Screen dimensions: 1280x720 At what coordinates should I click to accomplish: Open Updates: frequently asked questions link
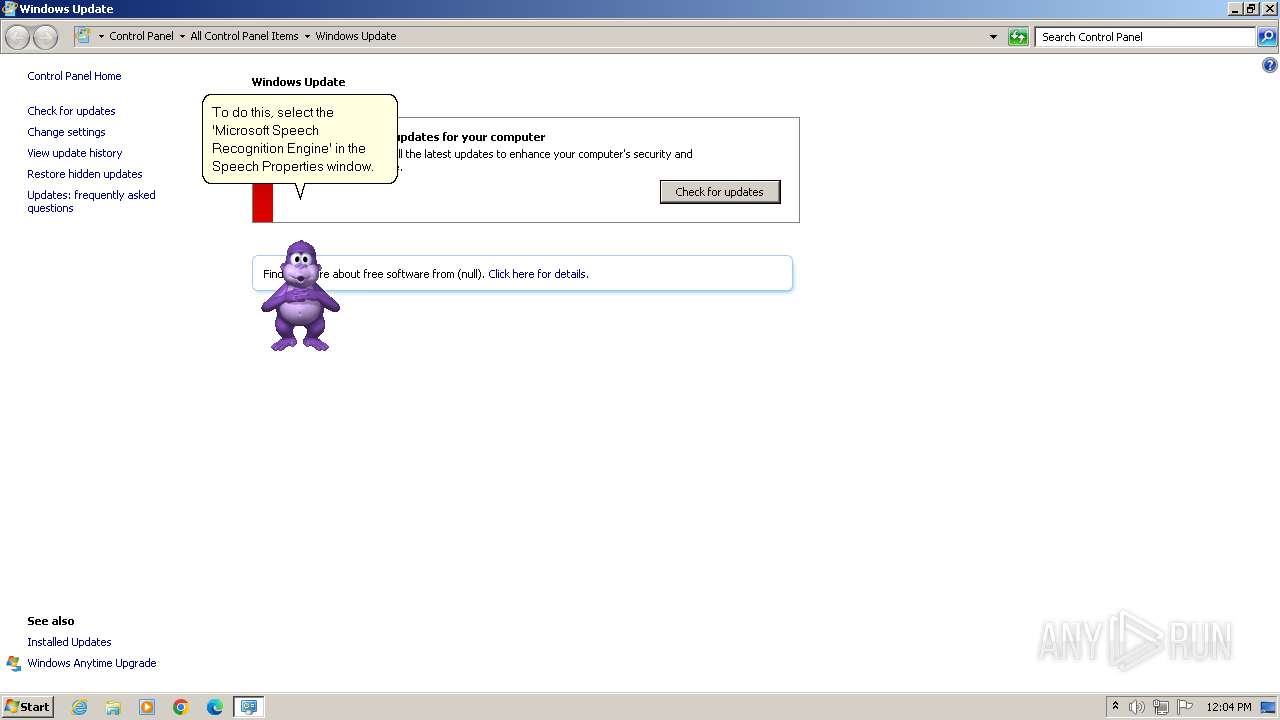tap(91, 201)
